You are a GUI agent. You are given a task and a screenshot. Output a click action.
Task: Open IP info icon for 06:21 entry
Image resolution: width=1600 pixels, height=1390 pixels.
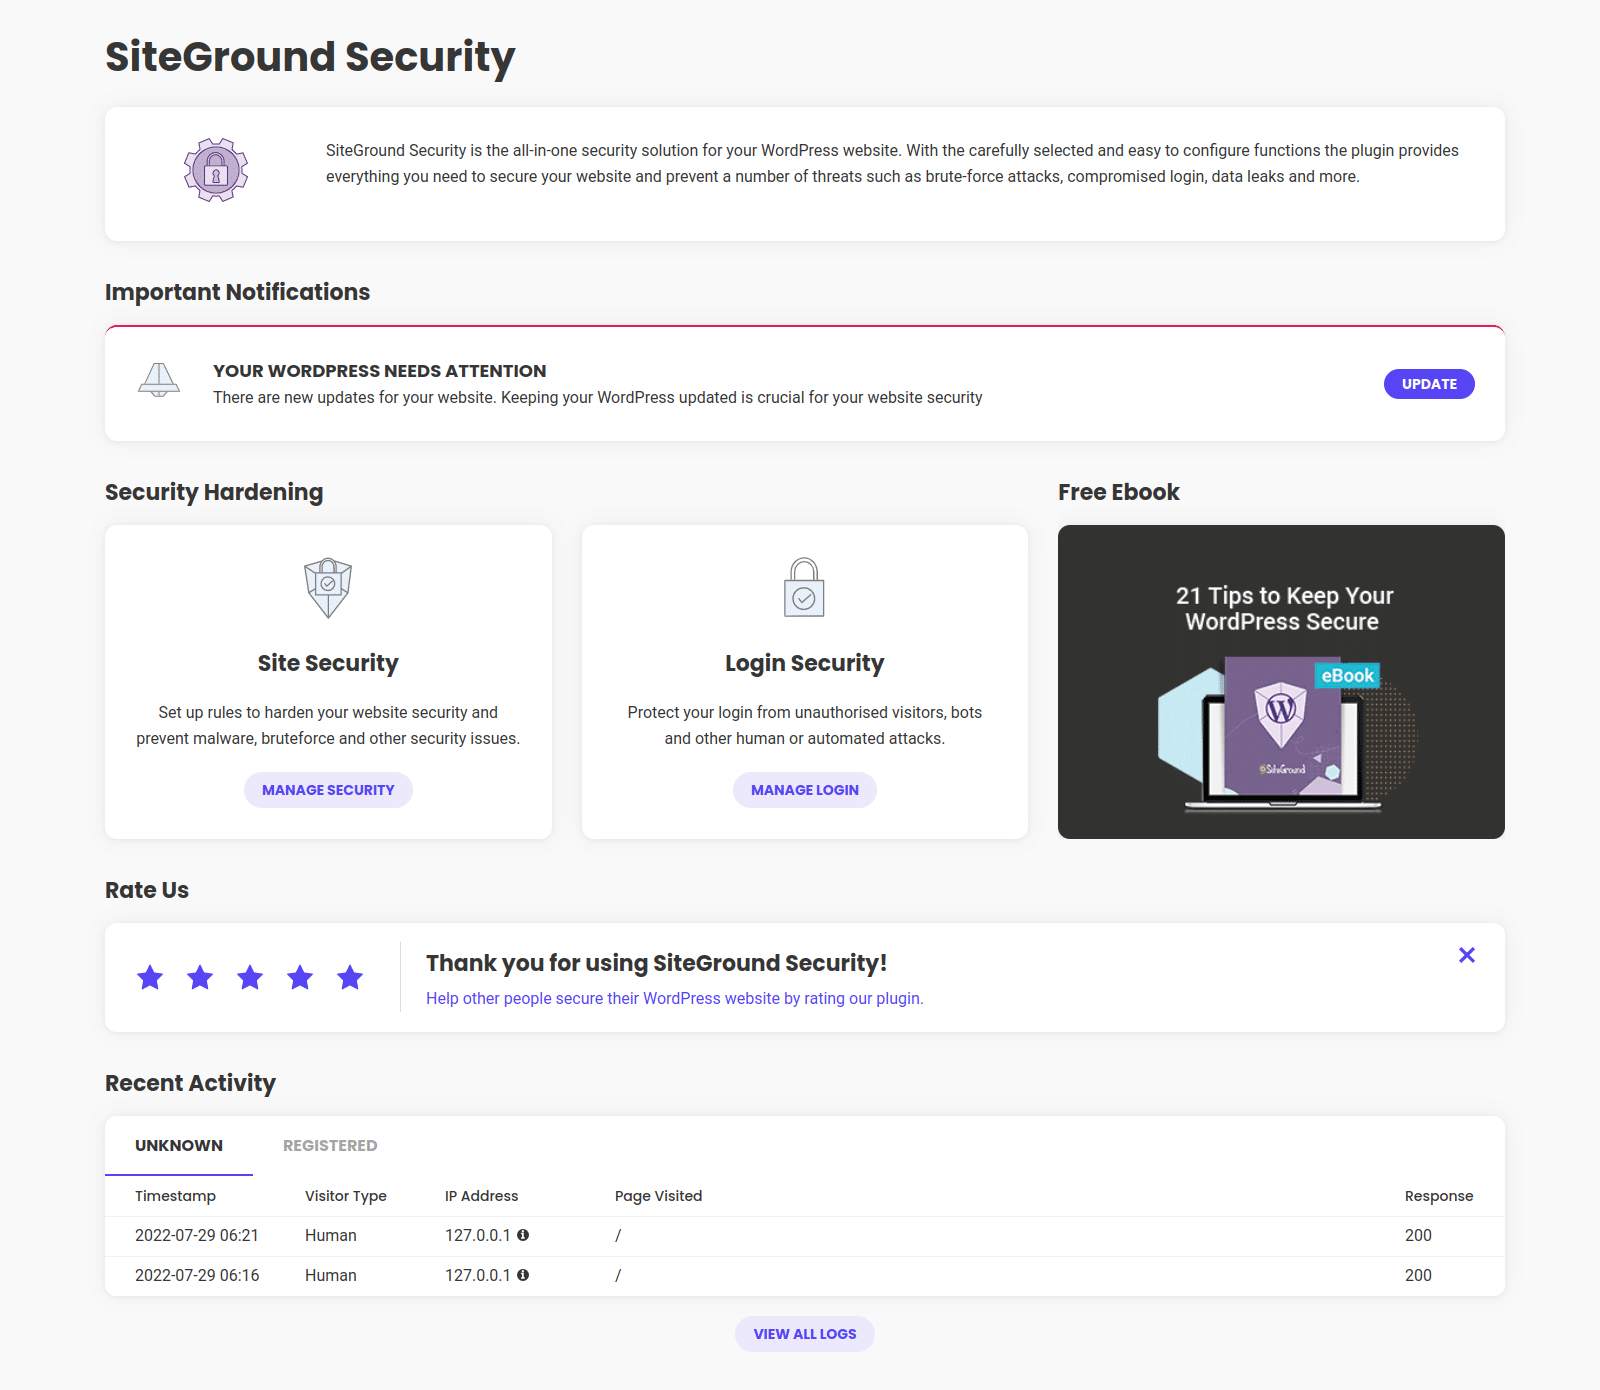coord(523,1235)
